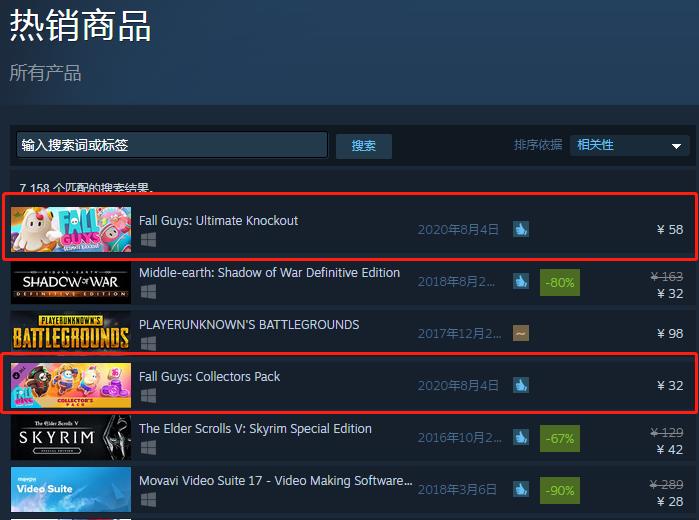Open Fall Guys: Ultimate Knockout title link

click(x=218, y=220)
